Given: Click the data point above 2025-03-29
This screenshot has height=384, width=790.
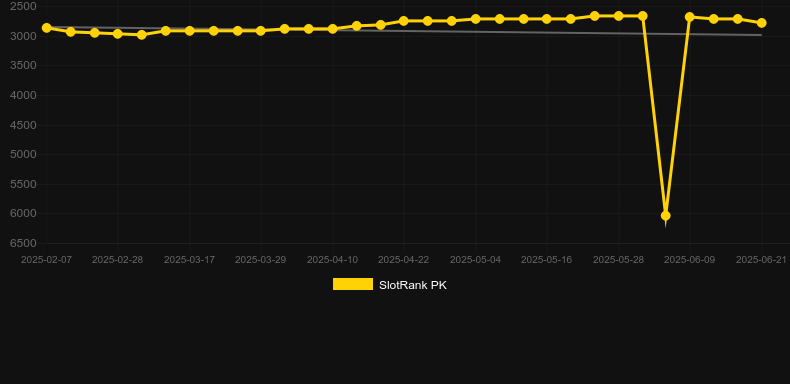Looking at the screenshot, I should [x=260, y=31].
